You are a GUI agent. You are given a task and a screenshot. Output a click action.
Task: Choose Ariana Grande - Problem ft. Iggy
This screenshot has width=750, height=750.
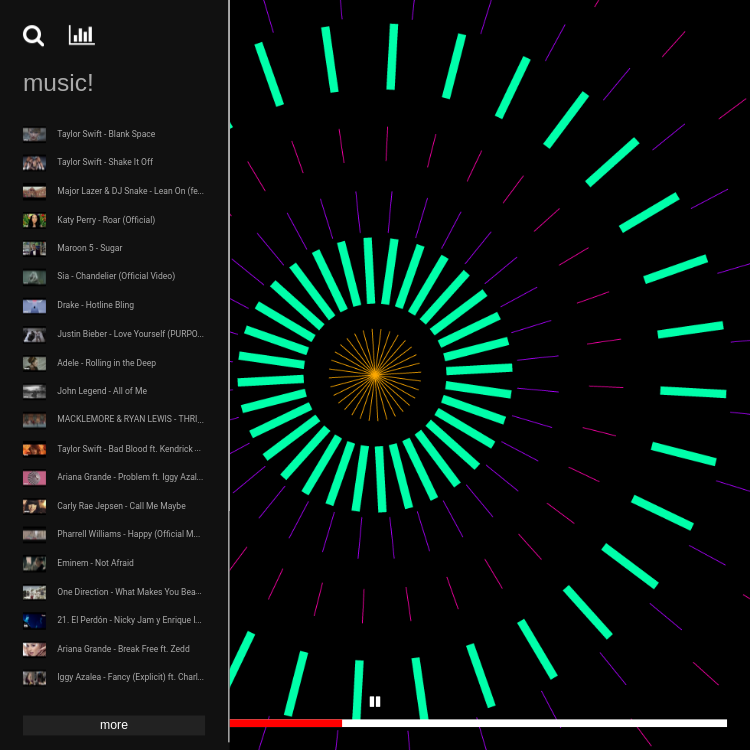point(130,477)
